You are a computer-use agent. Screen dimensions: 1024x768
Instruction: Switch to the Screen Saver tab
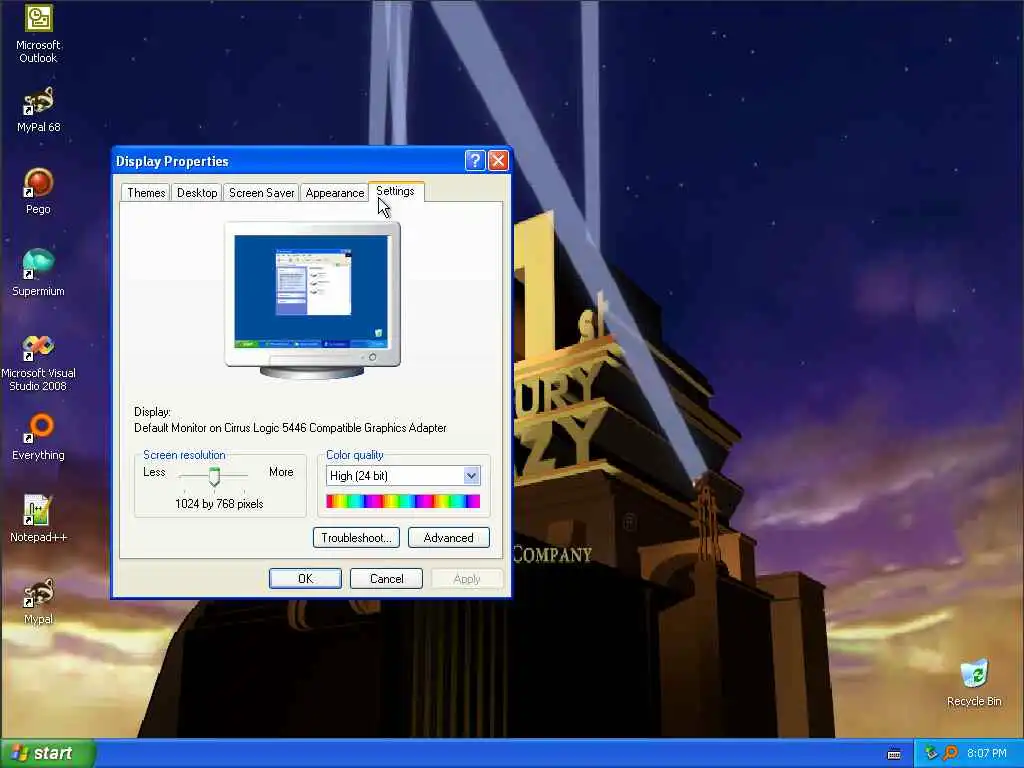(261, 193)
